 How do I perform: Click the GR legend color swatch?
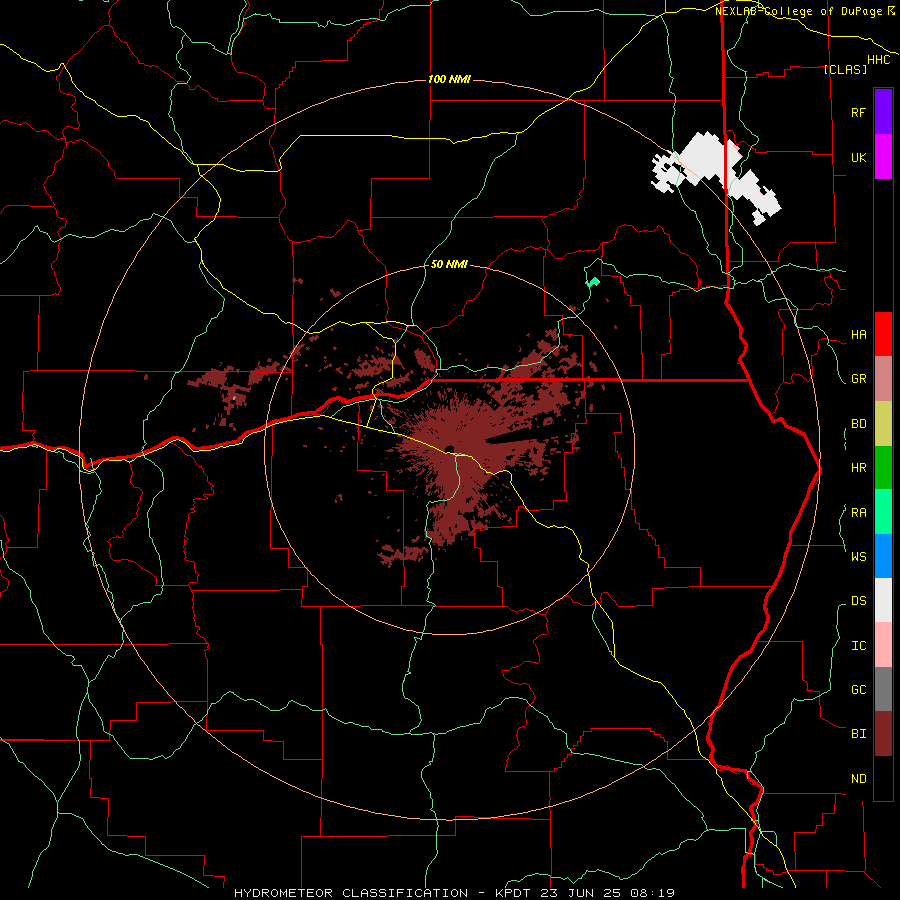coord(883,379)
